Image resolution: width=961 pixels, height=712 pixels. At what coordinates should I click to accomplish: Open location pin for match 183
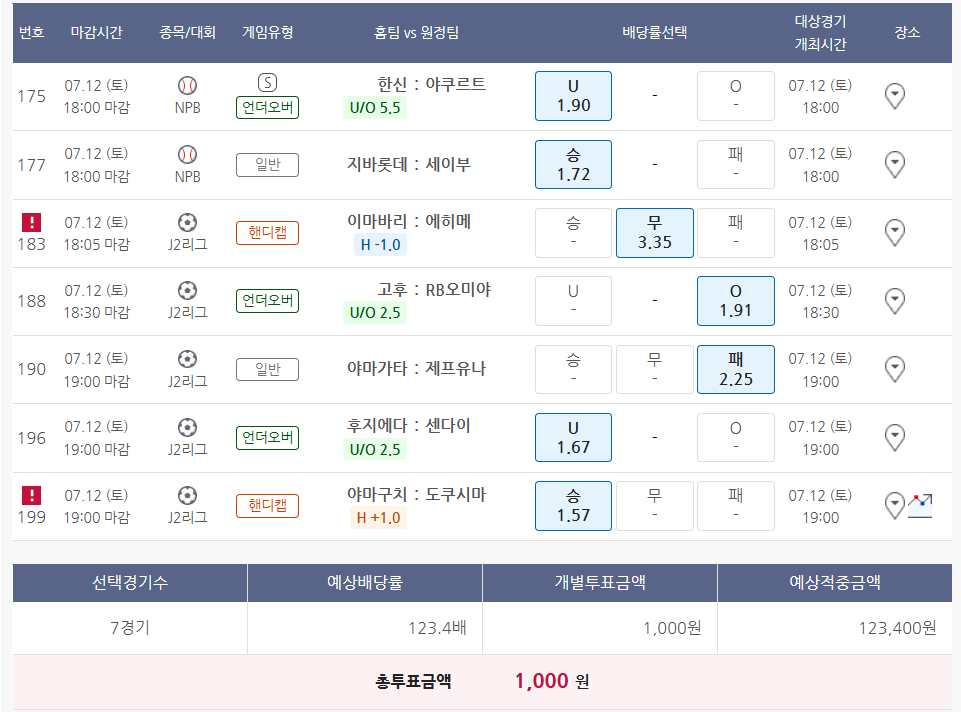(x=895, y=232)
